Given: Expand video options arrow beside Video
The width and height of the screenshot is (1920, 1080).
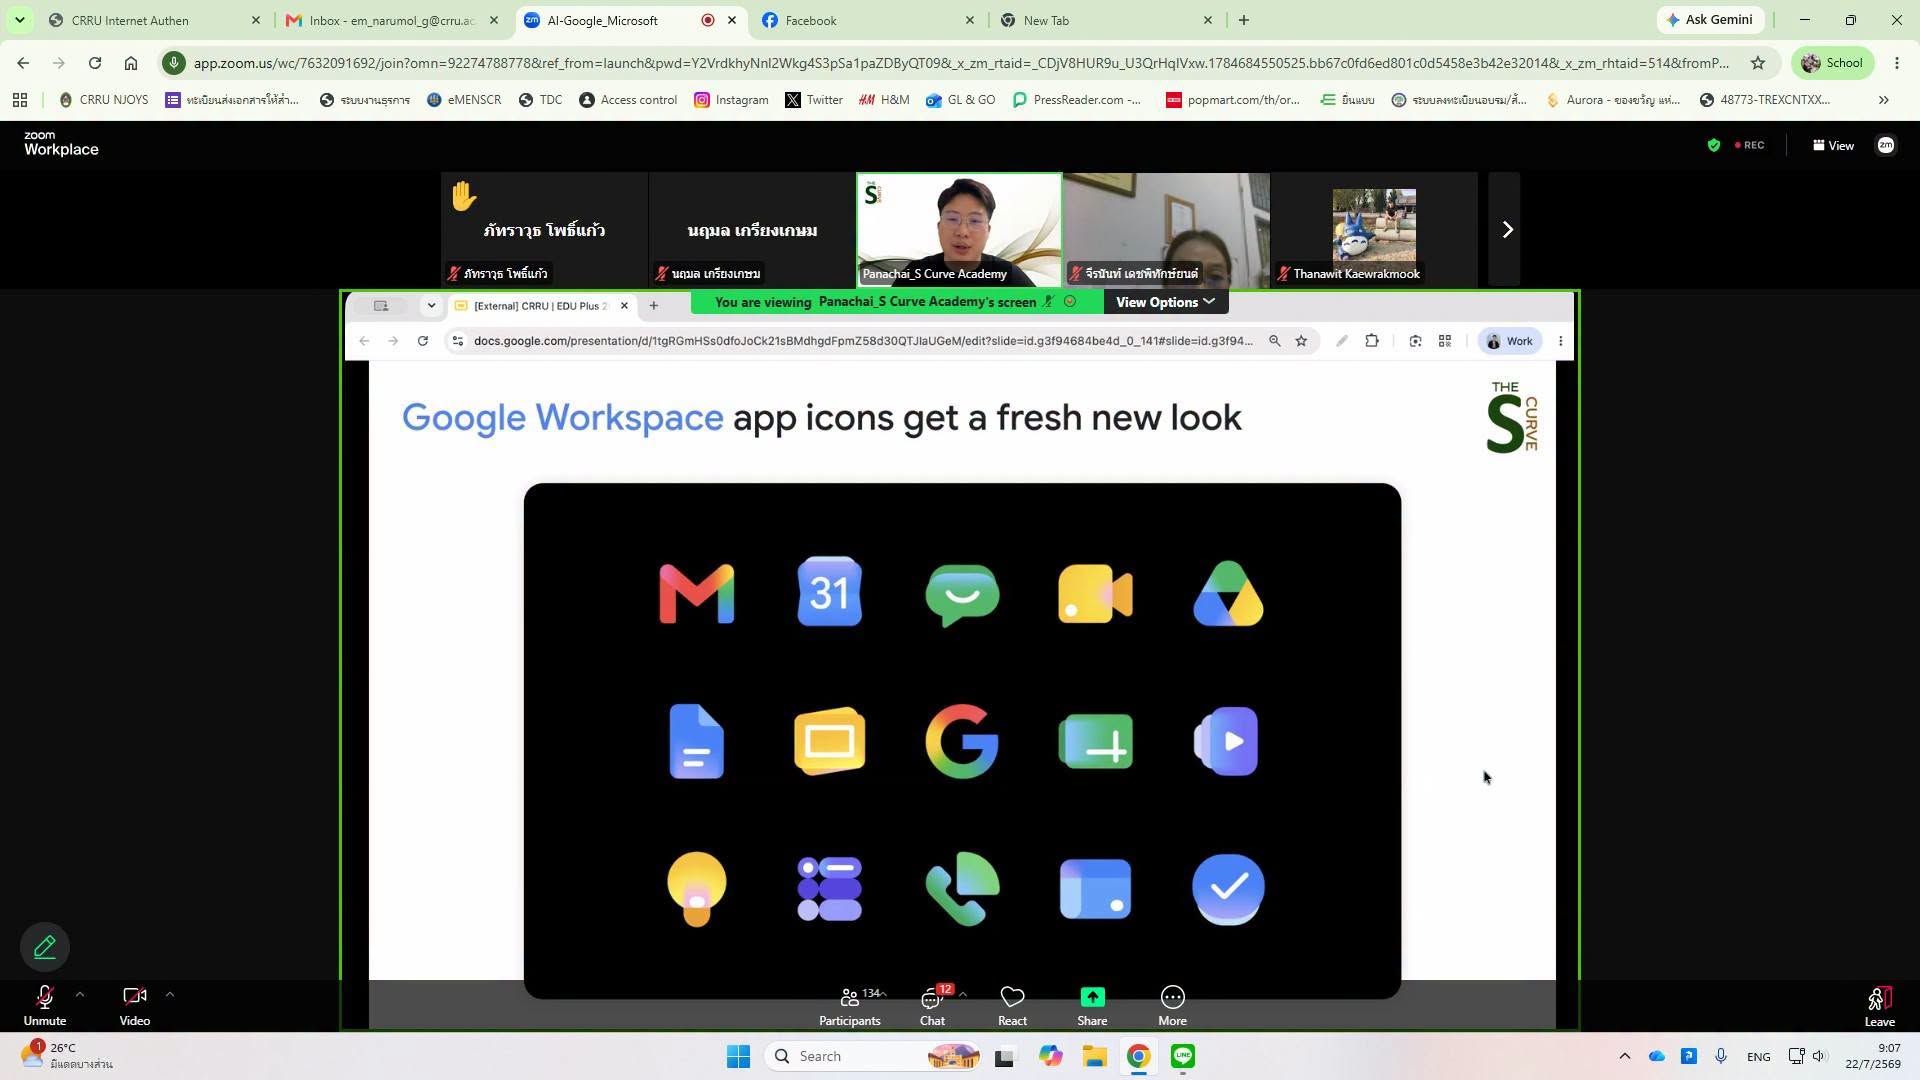Looking at the screenshot, I should click(x=170, y=994).
